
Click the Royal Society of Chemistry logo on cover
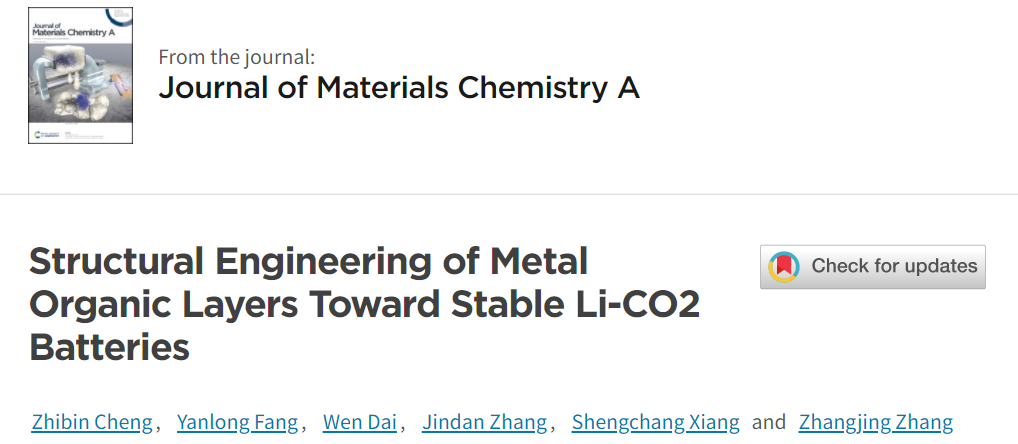tap(45, 132)
